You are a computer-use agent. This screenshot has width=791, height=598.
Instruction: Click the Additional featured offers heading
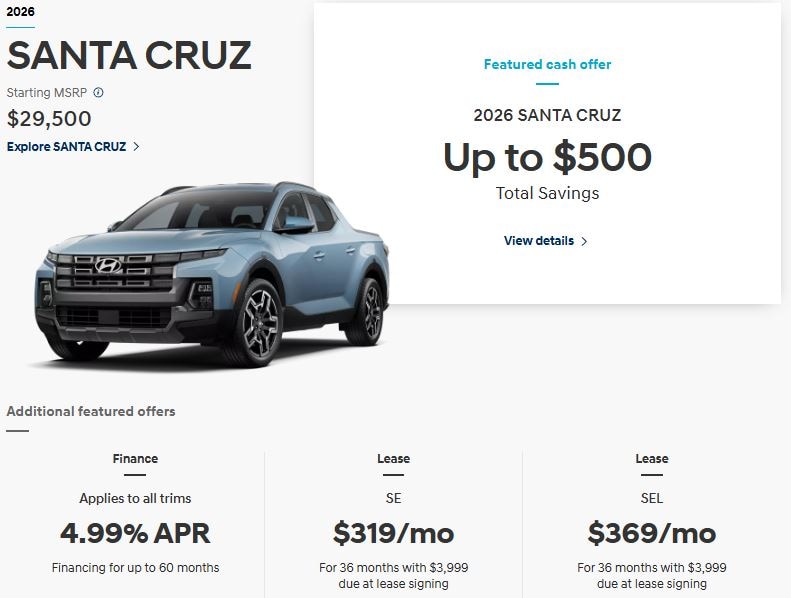91,411
